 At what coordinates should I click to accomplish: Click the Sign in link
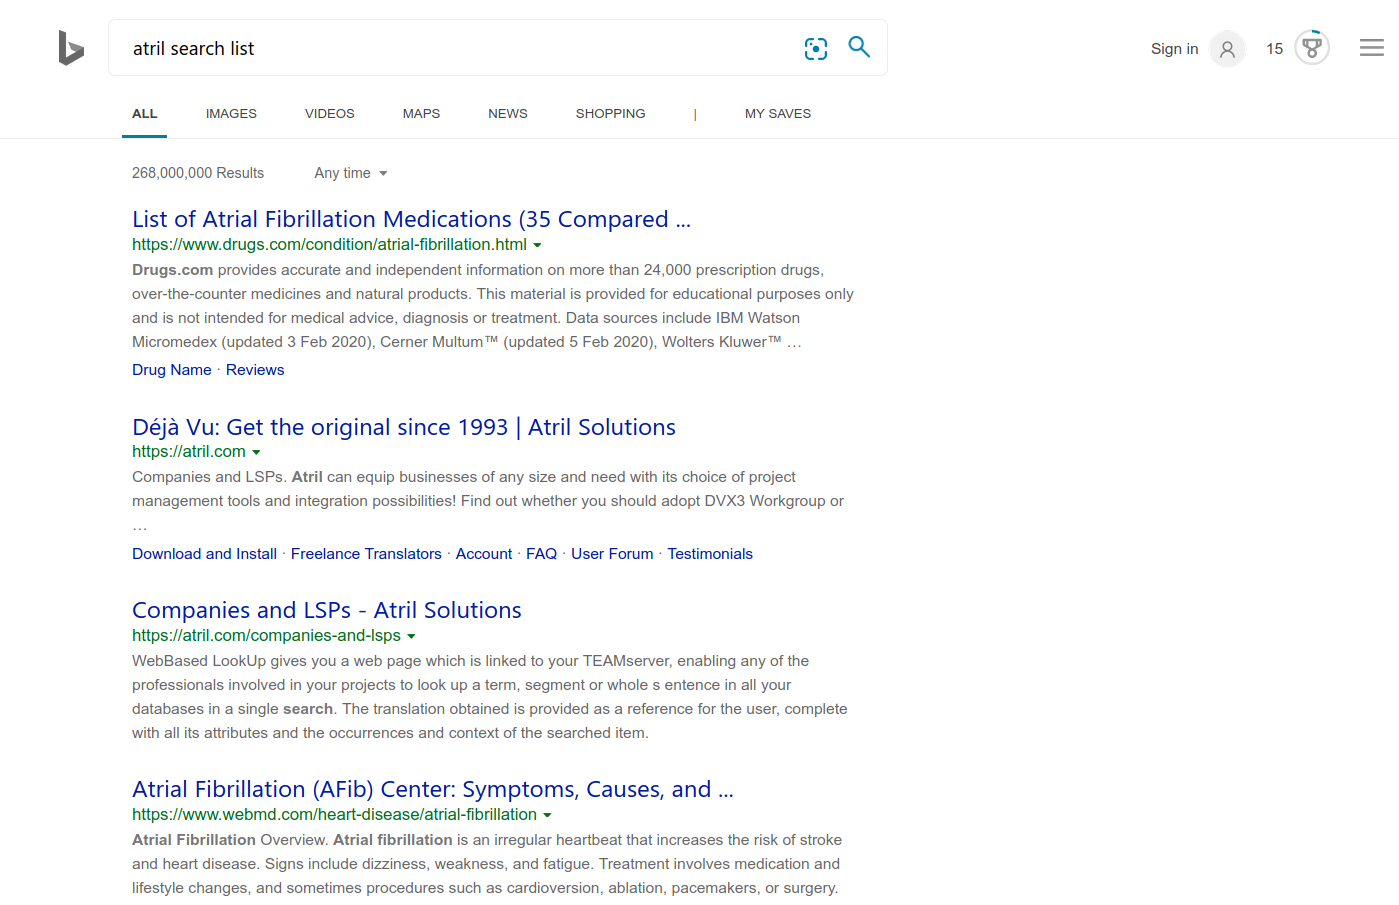[x=1174, y=49]
